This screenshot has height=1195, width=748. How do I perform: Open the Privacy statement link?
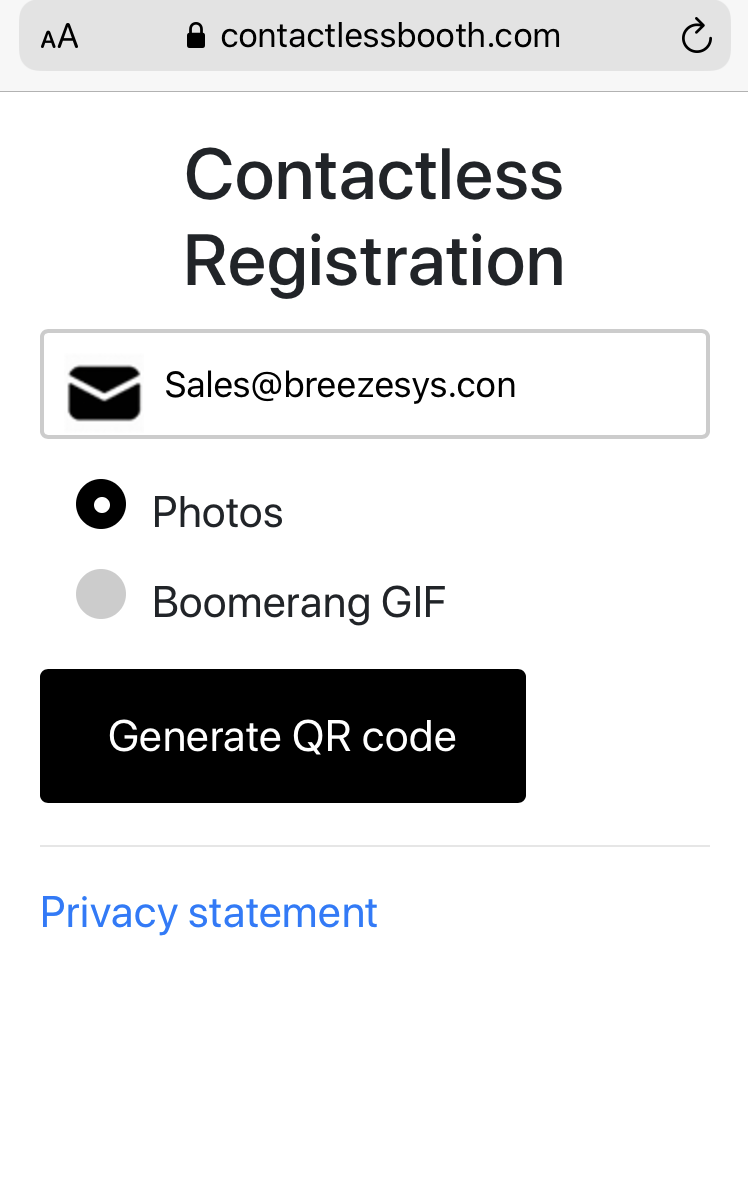click(x=209, y=912)
